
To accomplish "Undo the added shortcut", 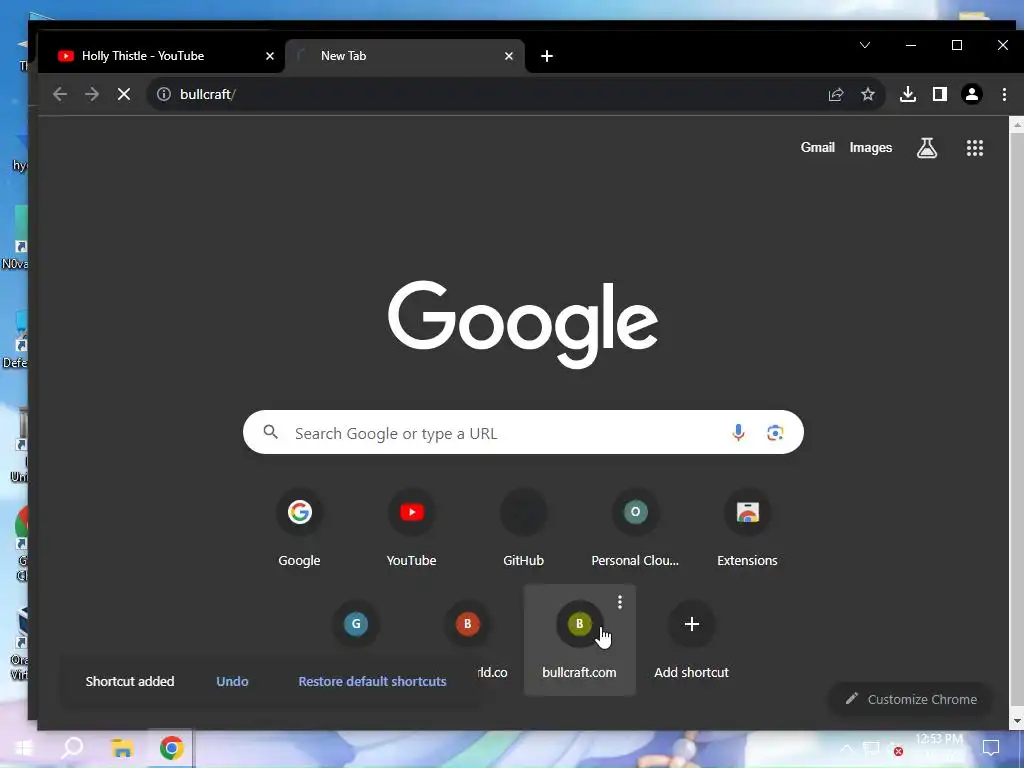I will click(x=232, y=681).
